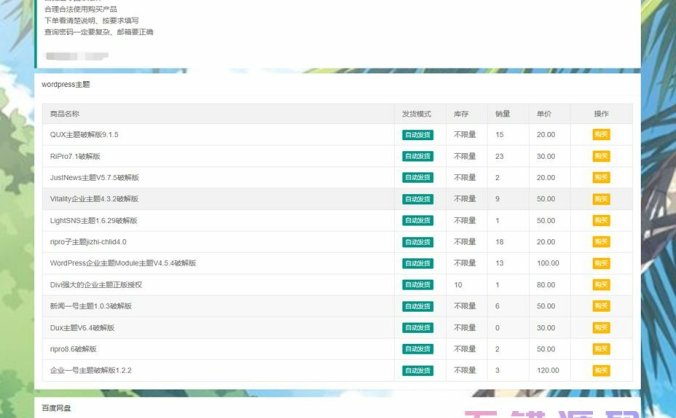Click the LightSNS主题1.6.29破解版 name
This screenshot has height=418, width=676.
[x=94, y=220]
